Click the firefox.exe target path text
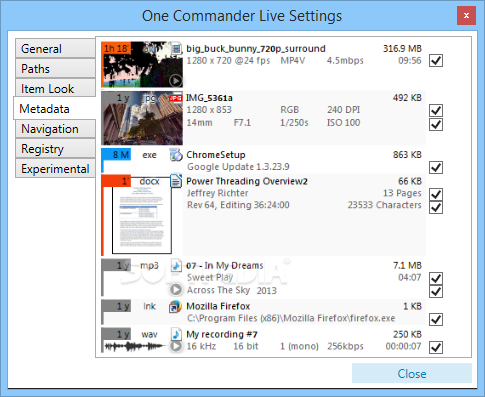 point(291,318)
